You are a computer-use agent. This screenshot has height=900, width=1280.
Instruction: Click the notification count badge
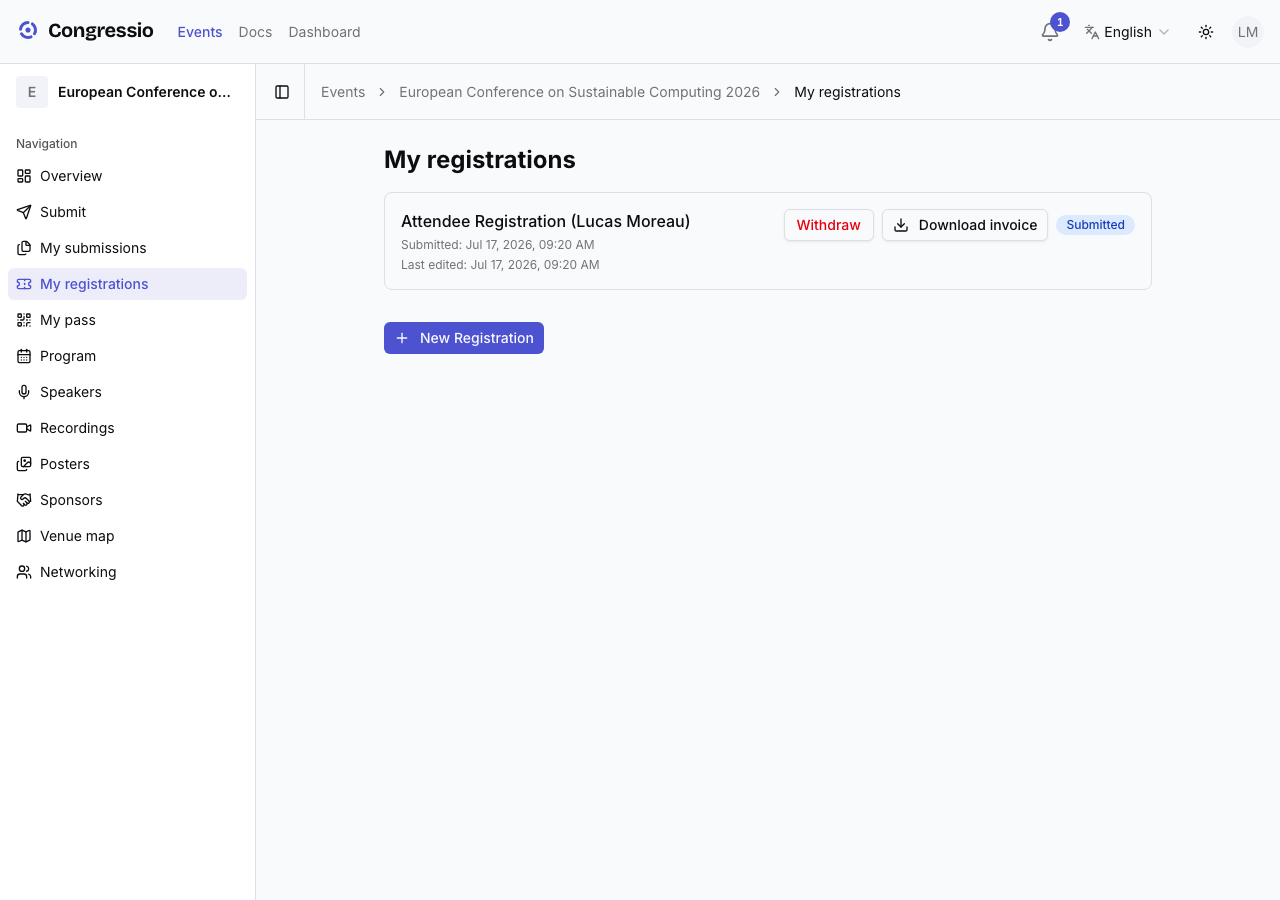1060,22
